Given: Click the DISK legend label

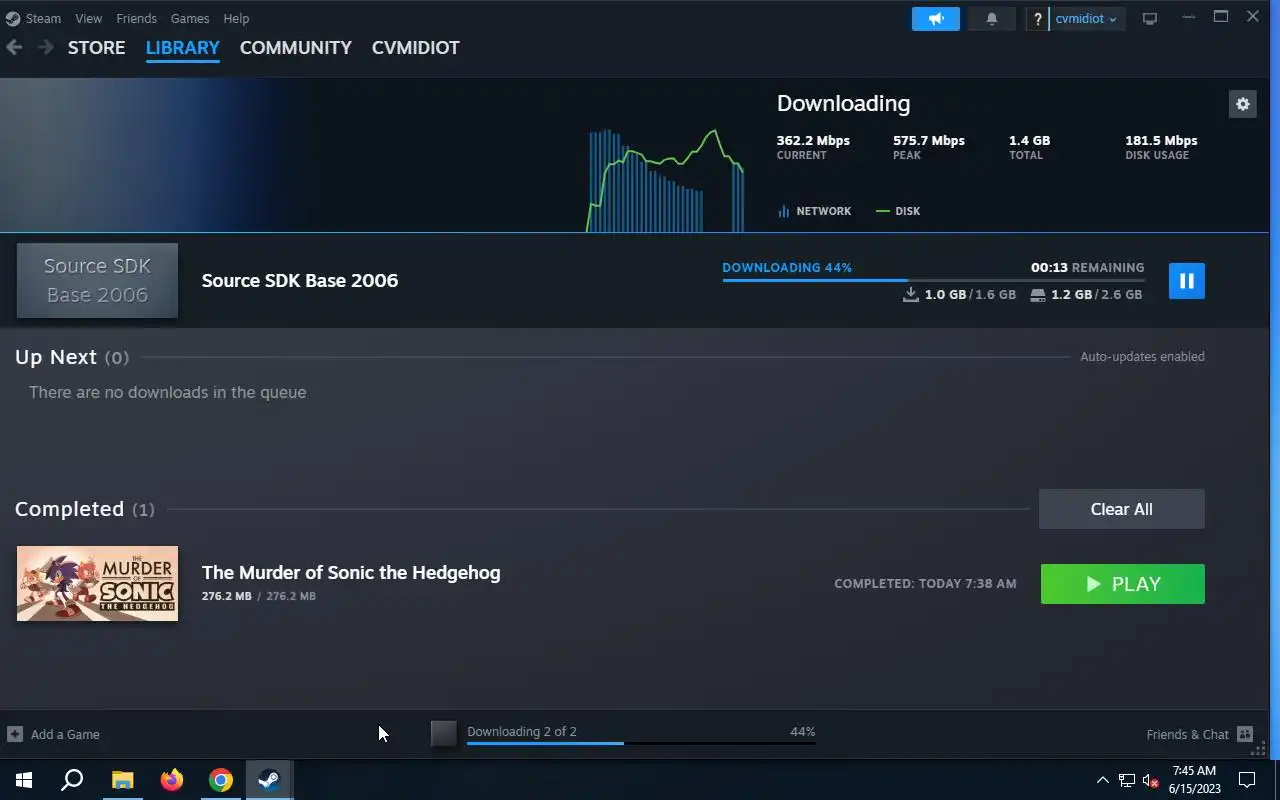Looking at the screenshot, I should (x=898, y=211).
